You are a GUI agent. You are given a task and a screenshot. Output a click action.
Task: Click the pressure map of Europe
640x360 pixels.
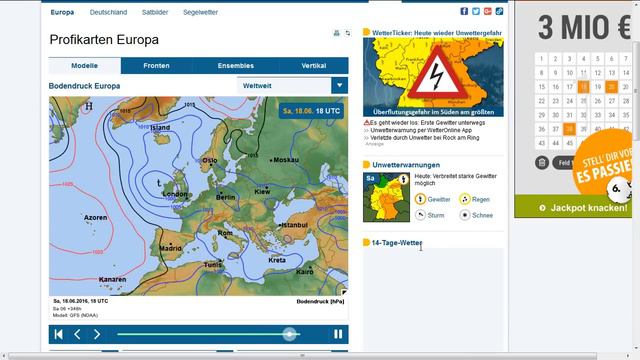point(198,196)
